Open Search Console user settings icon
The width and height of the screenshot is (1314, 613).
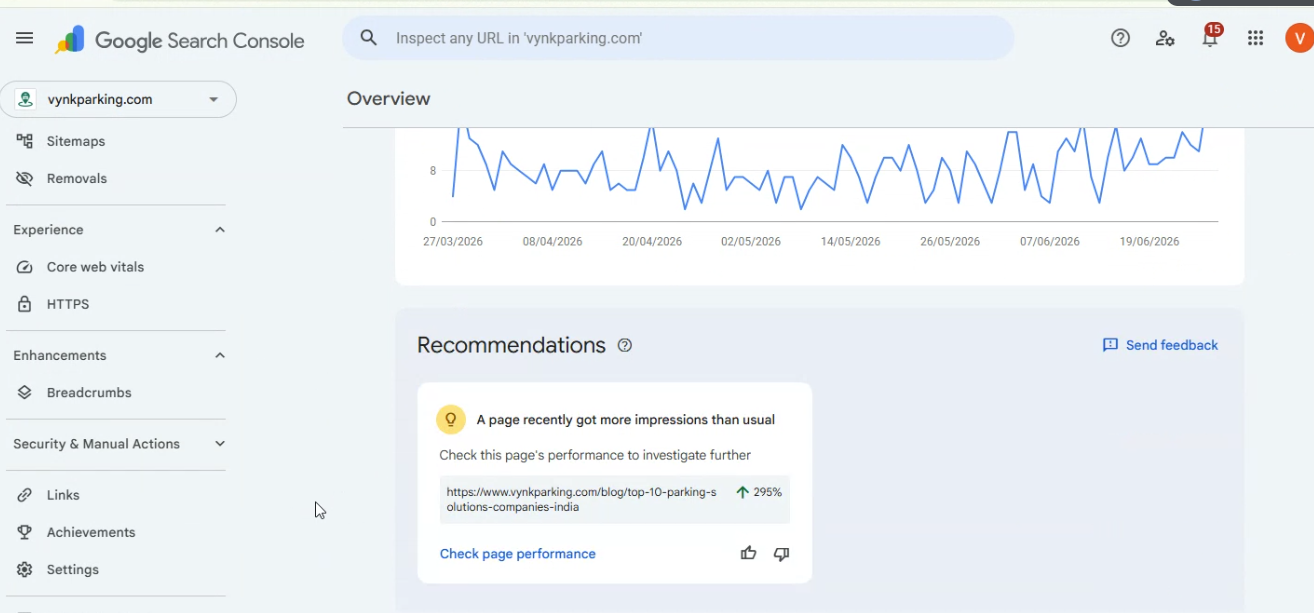click(x=1165, y=39)
